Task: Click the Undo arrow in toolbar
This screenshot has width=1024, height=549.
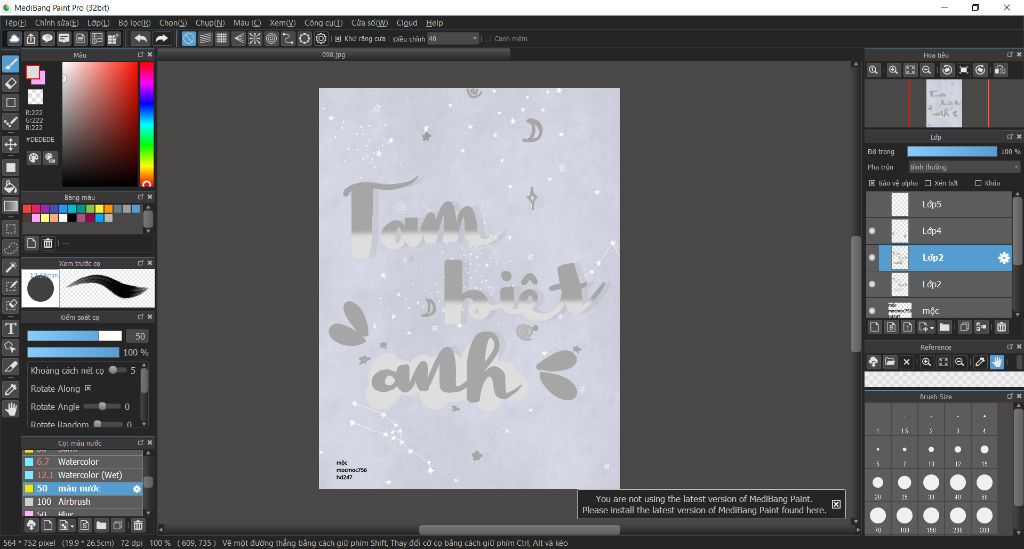Action: (140, 39)
